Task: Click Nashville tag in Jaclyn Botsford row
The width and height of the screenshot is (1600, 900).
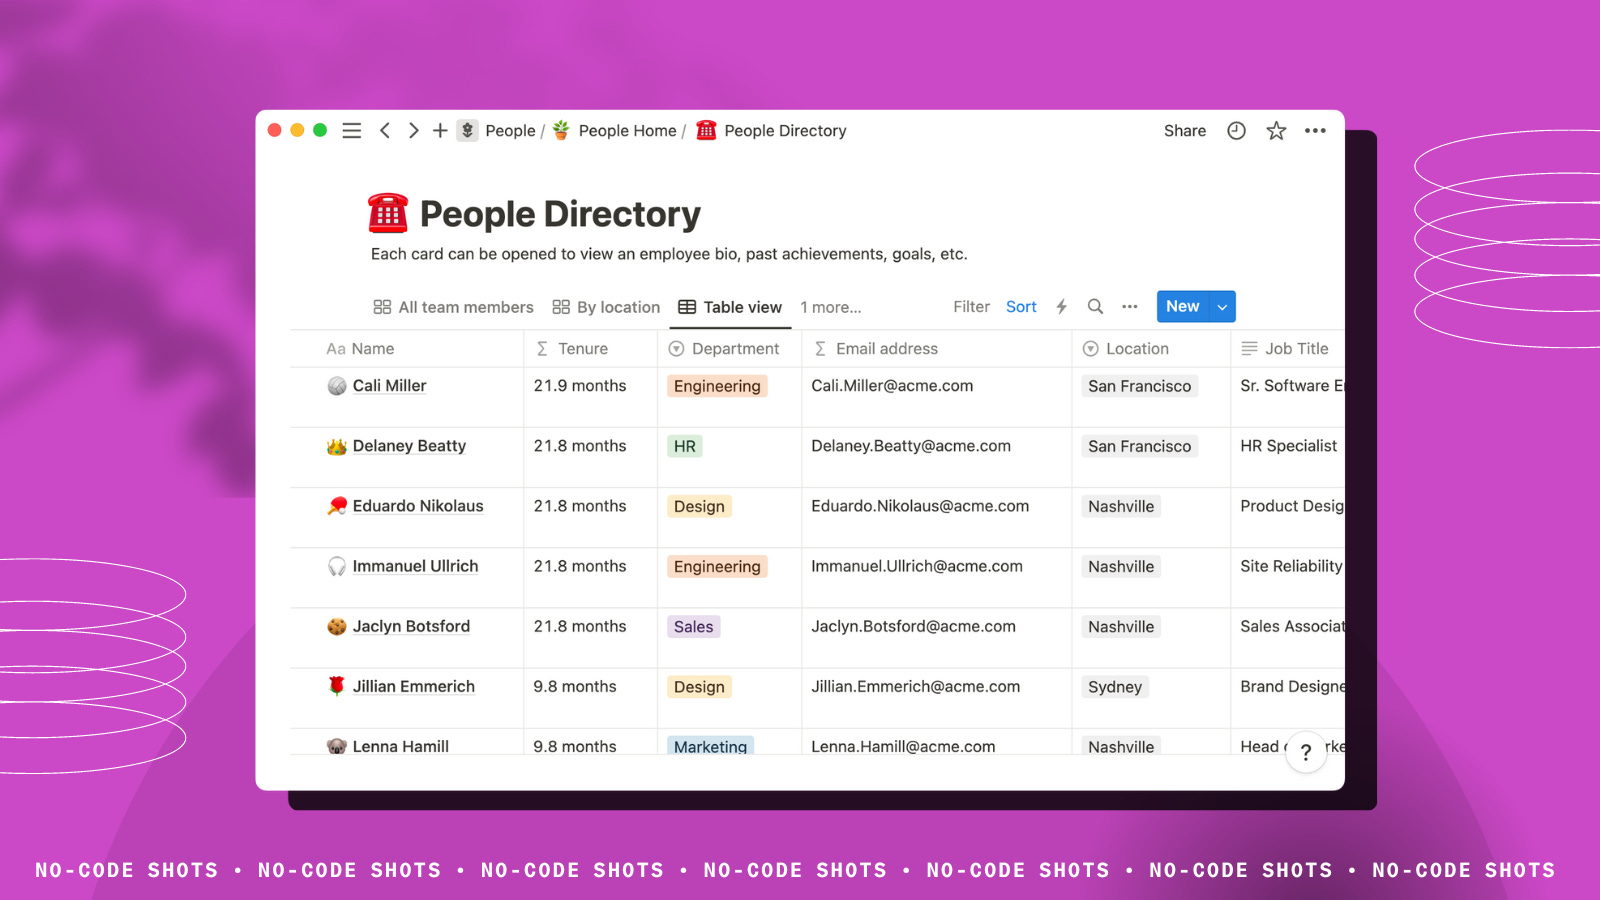Action: point(1121,627)
